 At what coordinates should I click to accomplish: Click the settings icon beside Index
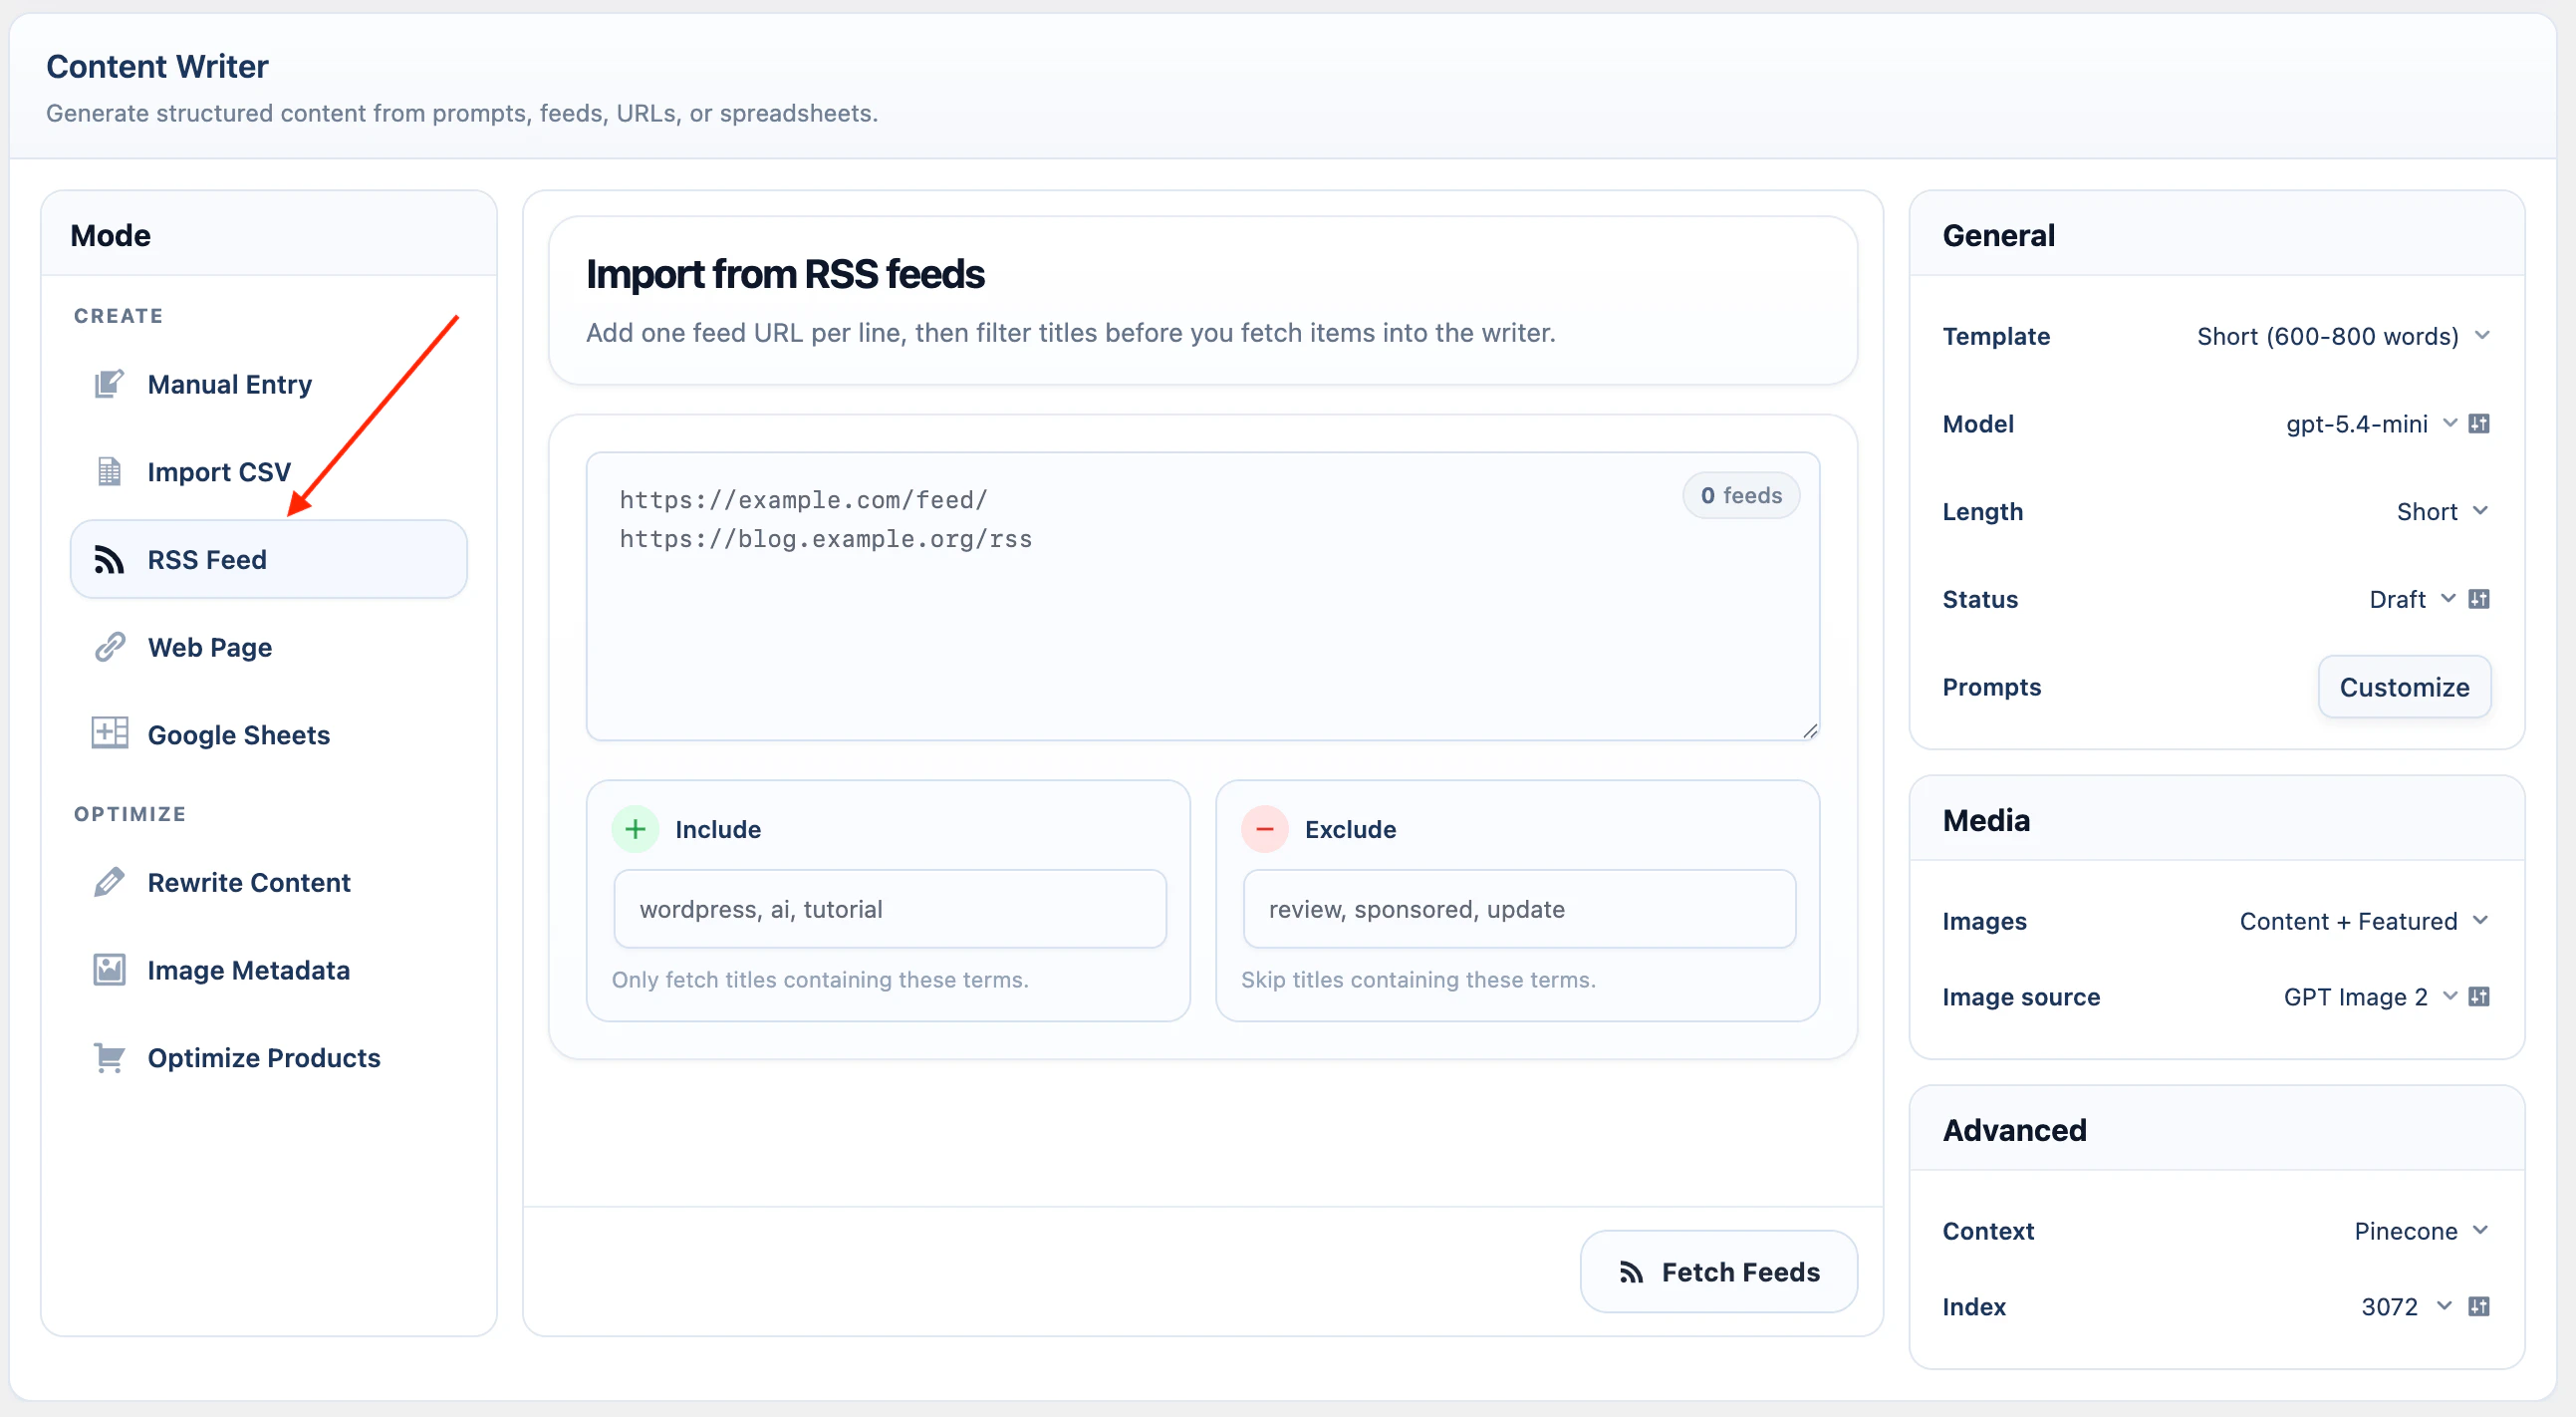point(2479,1306)
